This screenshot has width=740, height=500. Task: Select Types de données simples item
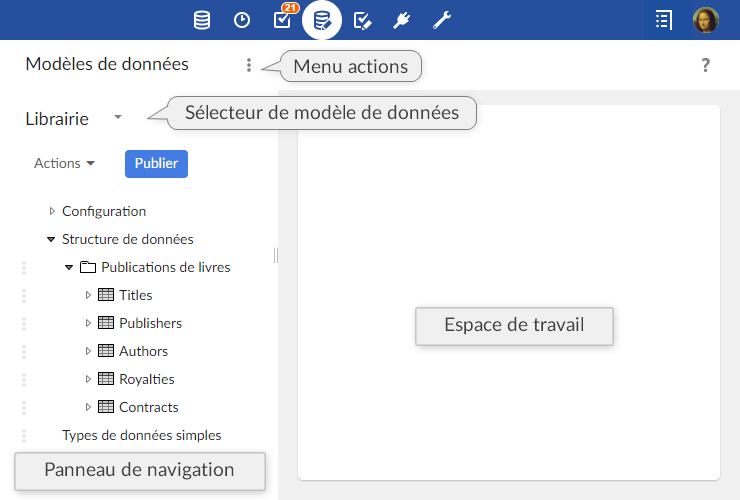(x=141, y=435)
